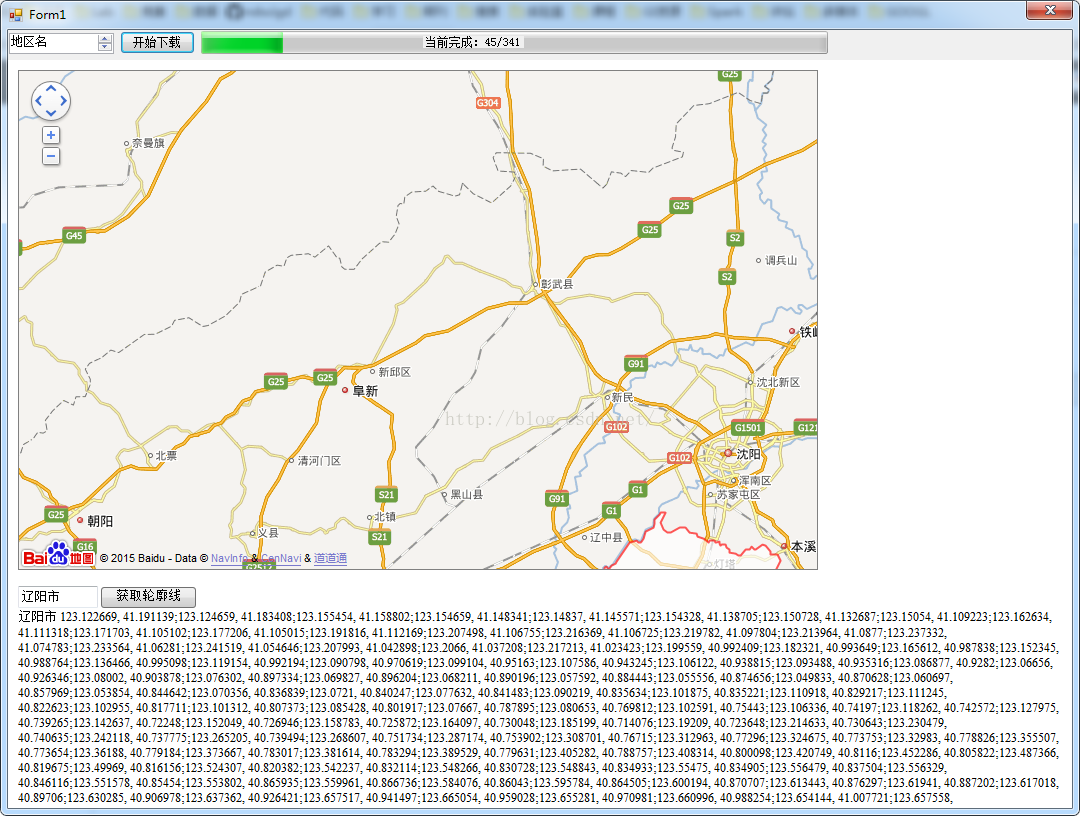1080x816 pixels.
Task: Increment the 地区名 spinner up arrow
Action: tap(105, 39)
